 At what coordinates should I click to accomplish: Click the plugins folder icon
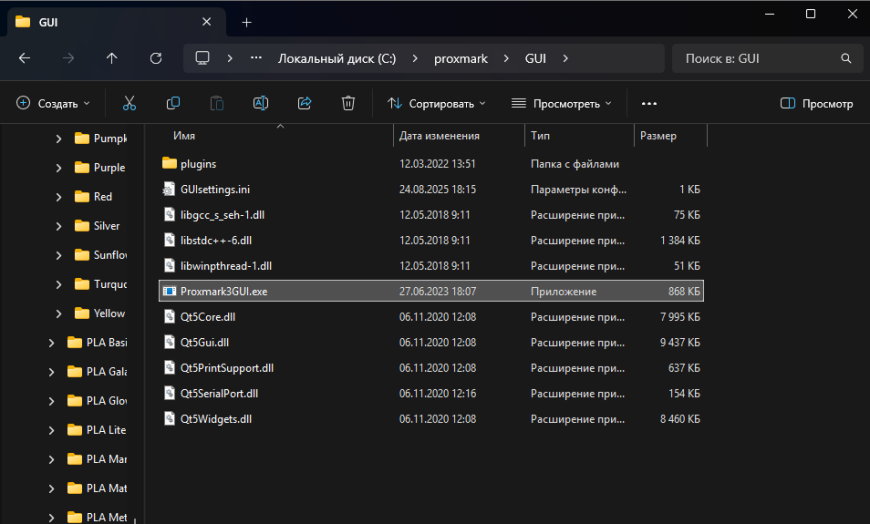tap(169, 163)
